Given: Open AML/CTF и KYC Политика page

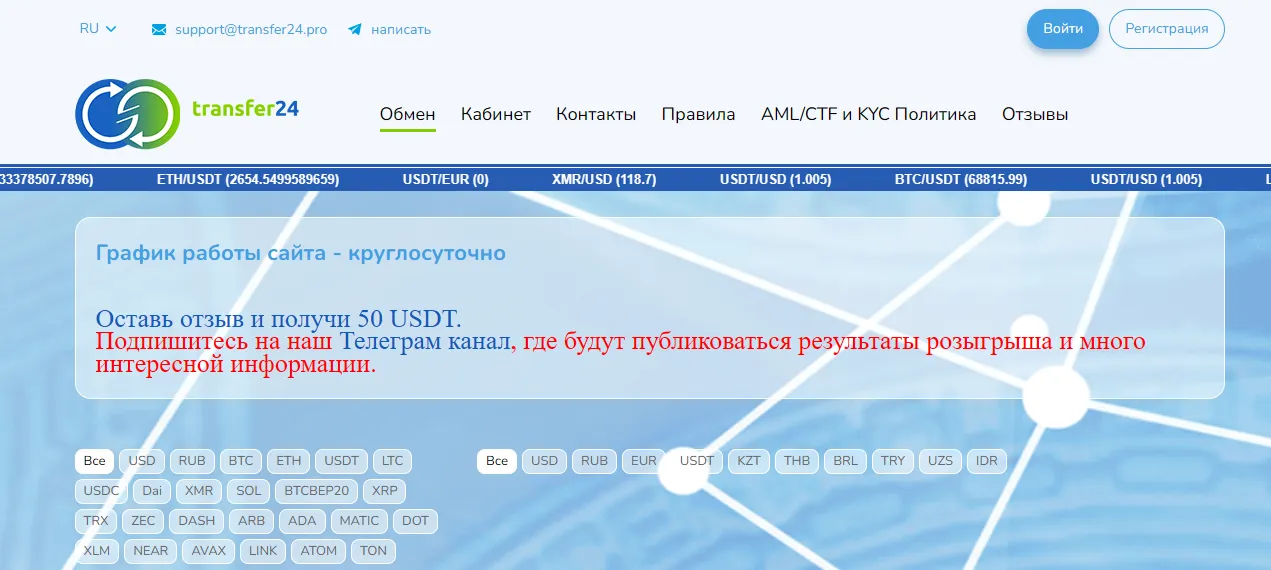Looking at the screenshot, I should 869,114.
